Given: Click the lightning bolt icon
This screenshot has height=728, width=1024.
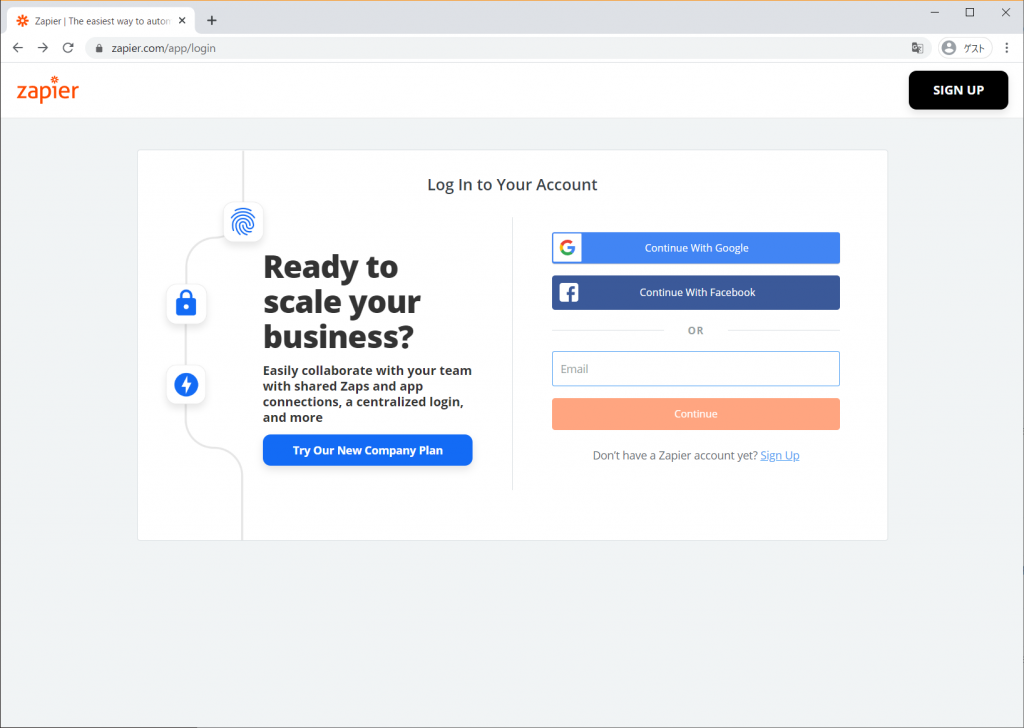Looking at the screenshot, I should coord(186,385).
